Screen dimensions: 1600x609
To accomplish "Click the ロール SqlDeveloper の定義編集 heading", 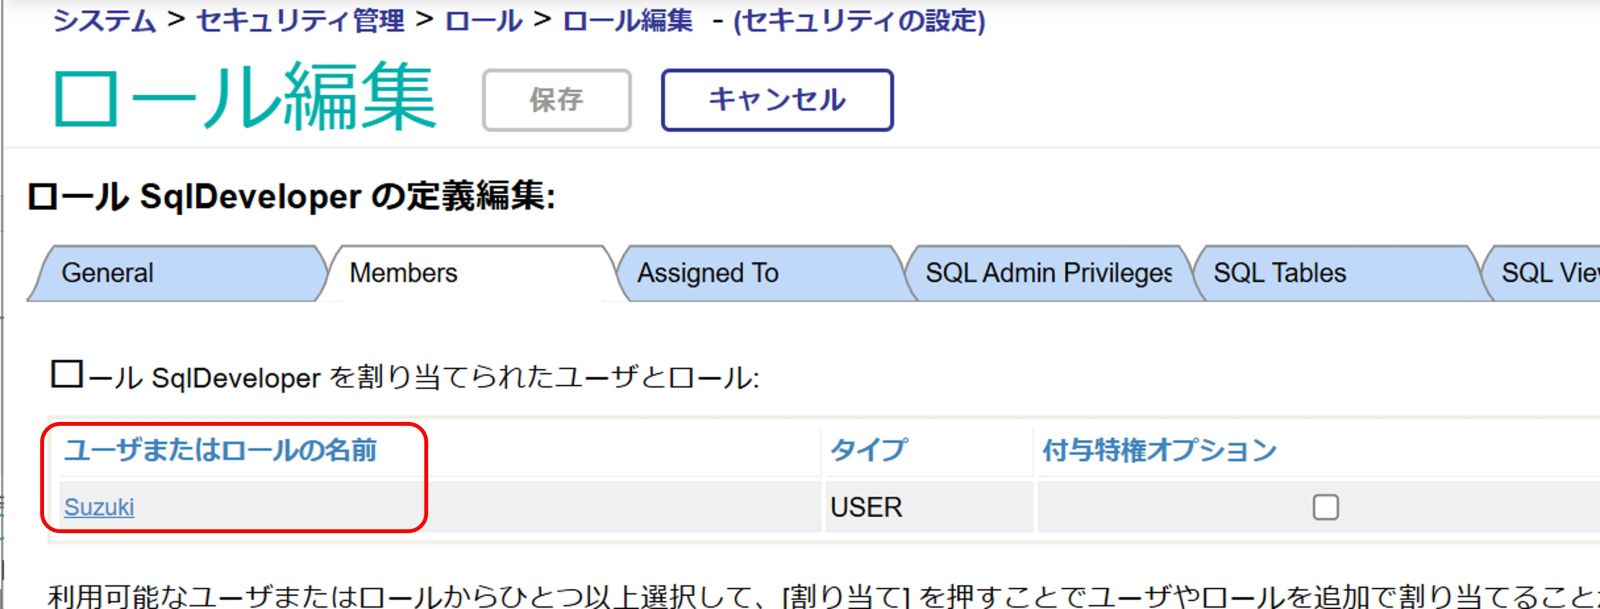I will [x=291, y=196].
